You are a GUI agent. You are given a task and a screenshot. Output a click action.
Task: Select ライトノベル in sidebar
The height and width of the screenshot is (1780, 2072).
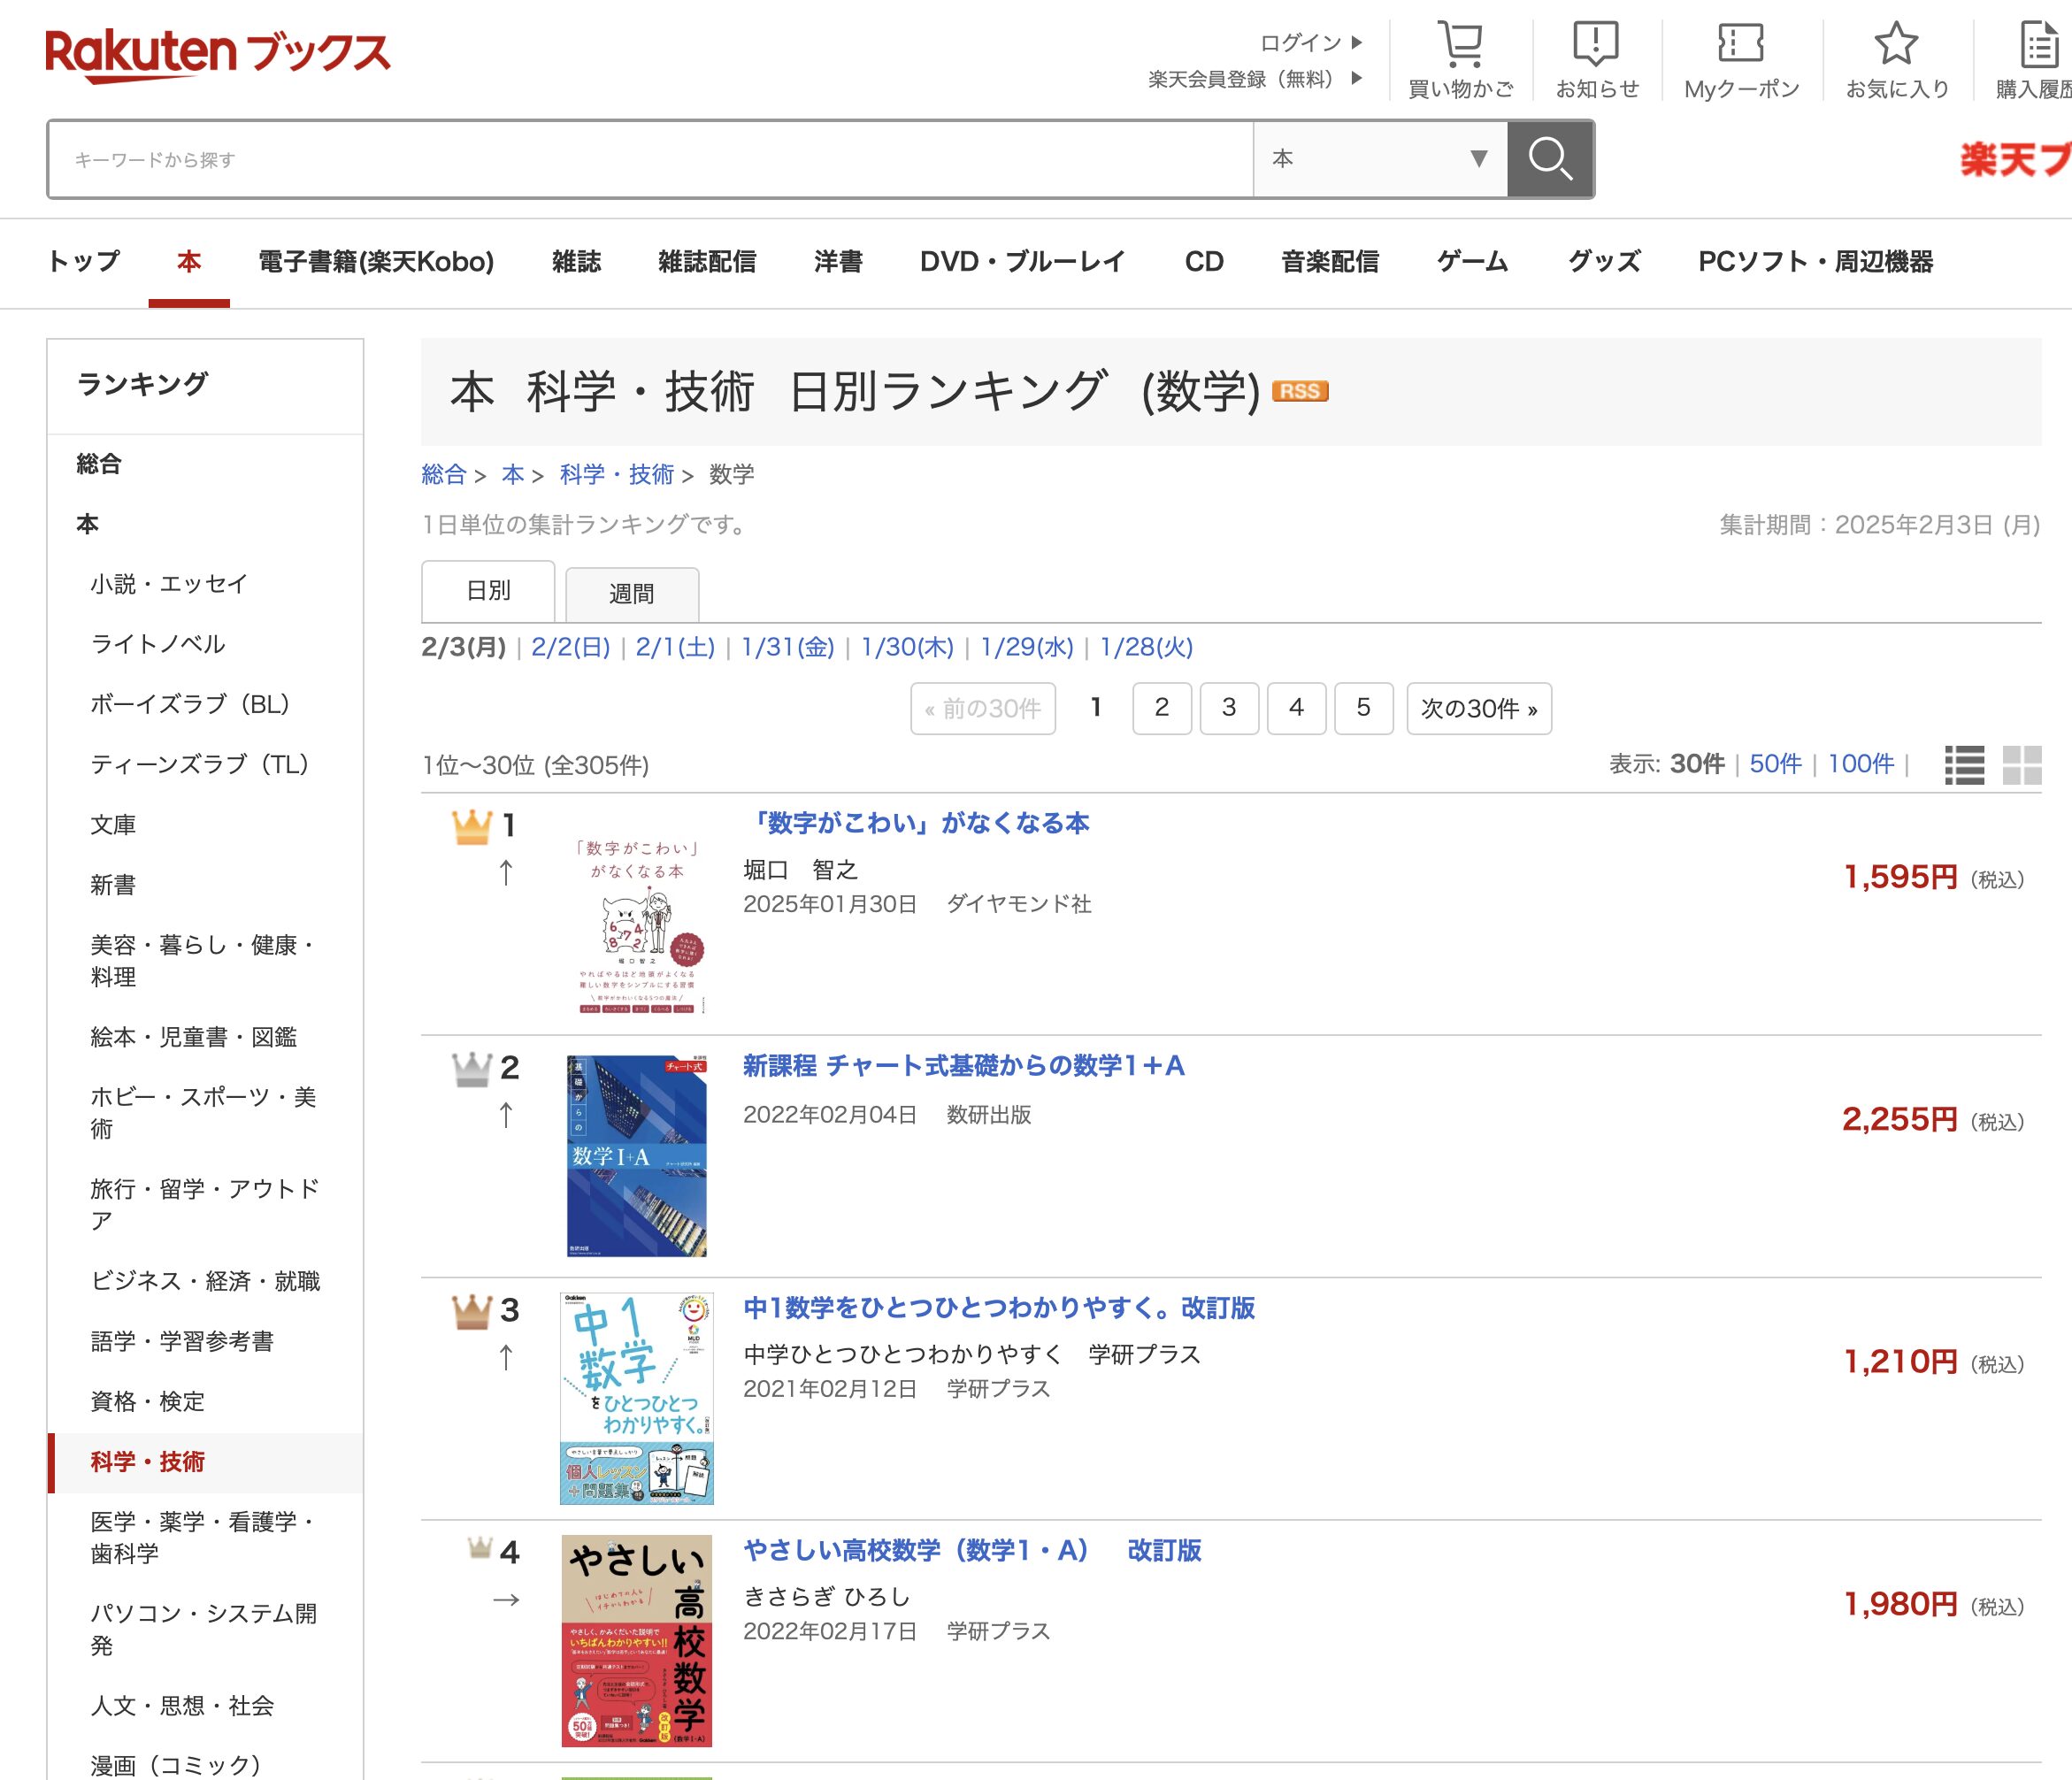click(x=158, y=644)
